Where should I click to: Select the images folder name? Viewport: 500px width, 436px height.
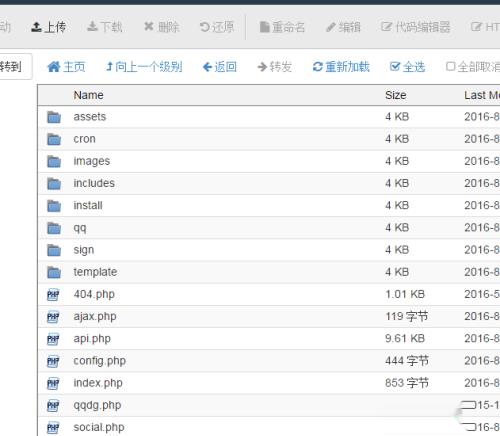tap(92, 161)
